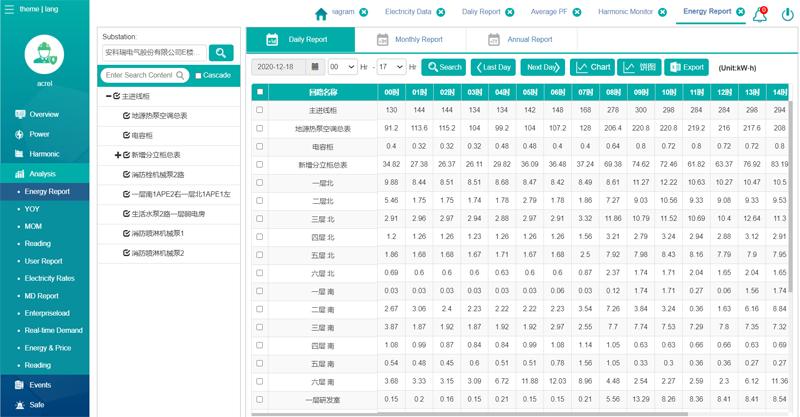Open the start hour dropdown showing 00
The height and width of the screenshot is (417, 800).
coord(341,67)
